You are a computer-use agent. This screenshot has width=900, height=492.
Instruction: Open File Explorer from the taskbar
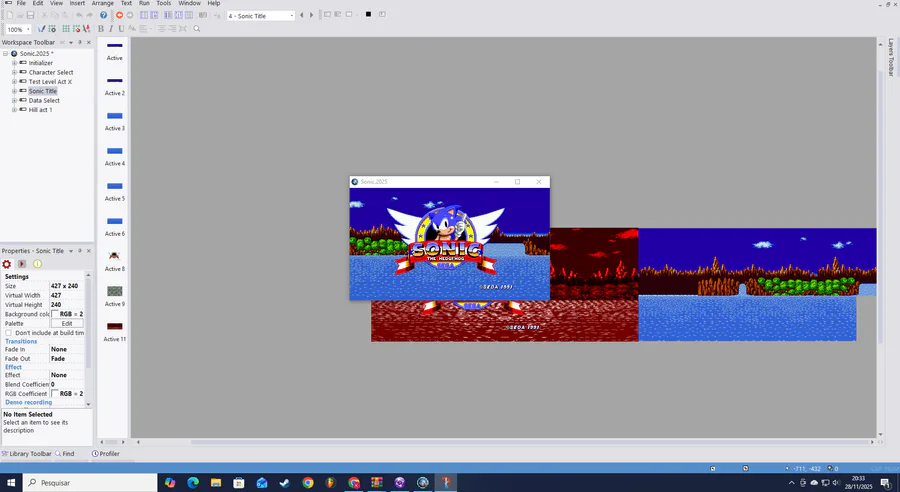click(216, 483)
